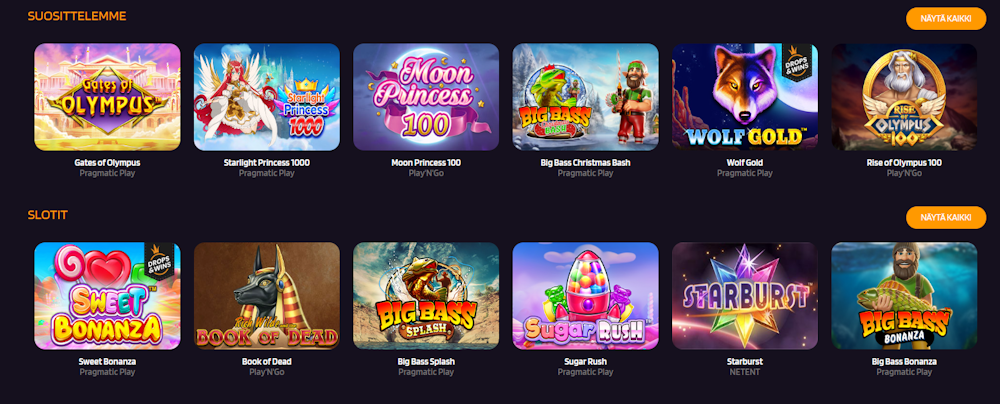The width and height of the screenshot is (1000, 404).
Task: Click the Suosittelemme section heading
Action: [77, 17]
